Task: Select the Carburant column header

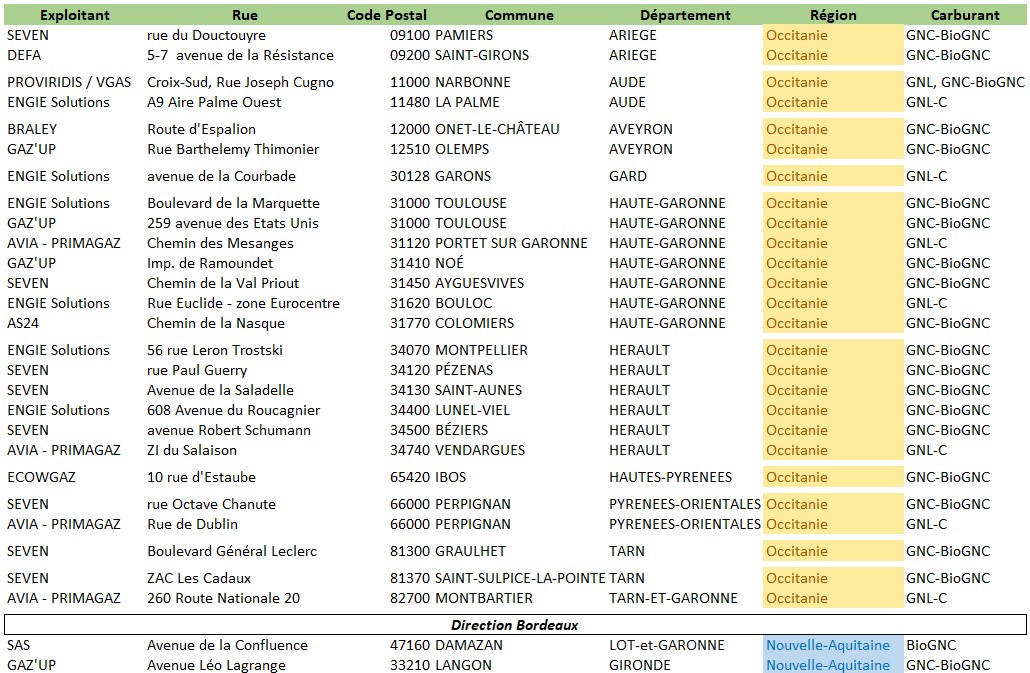Action: 965,15
